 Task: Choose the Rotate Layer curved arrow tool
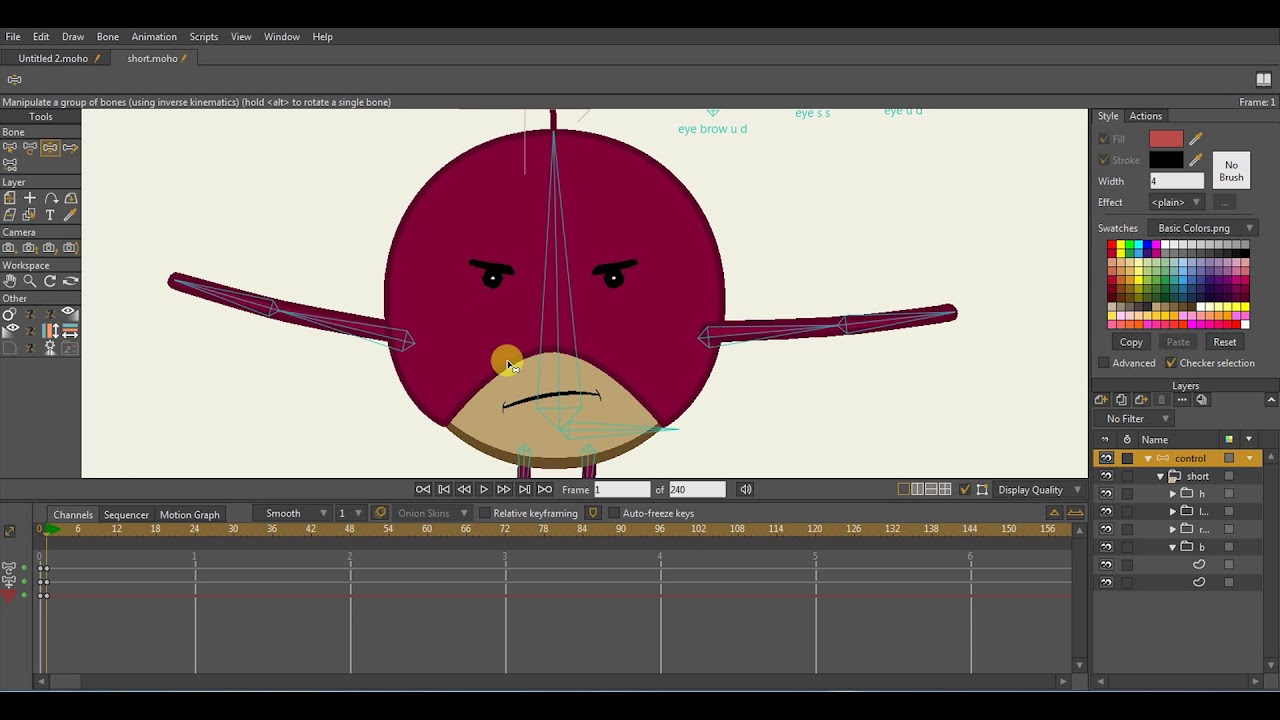[50, 198]
